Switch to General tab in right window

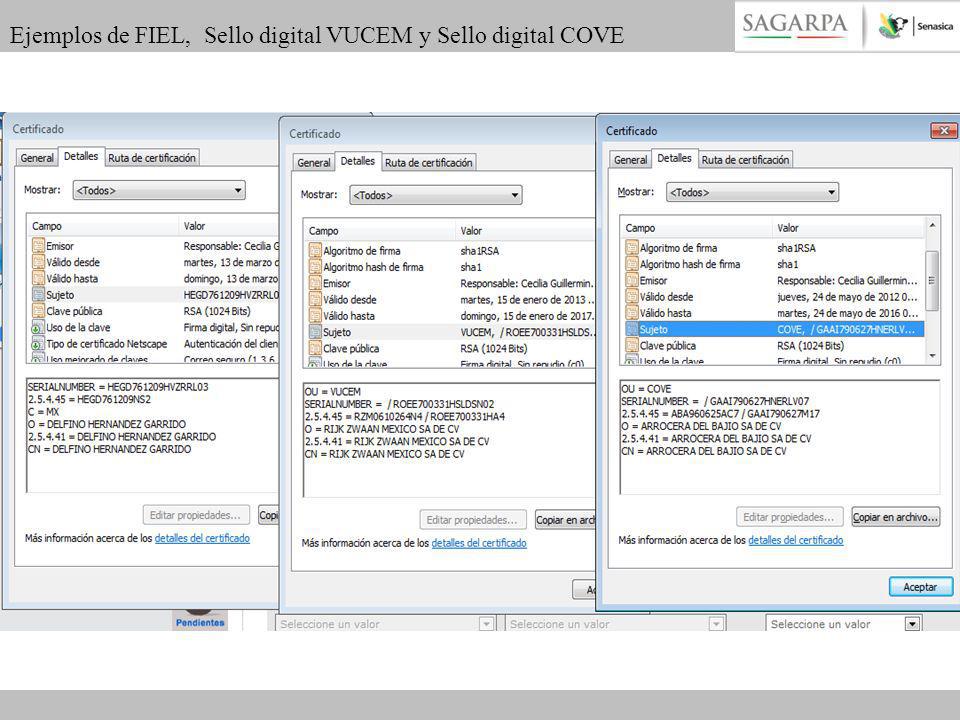click(x=630, y=160)
